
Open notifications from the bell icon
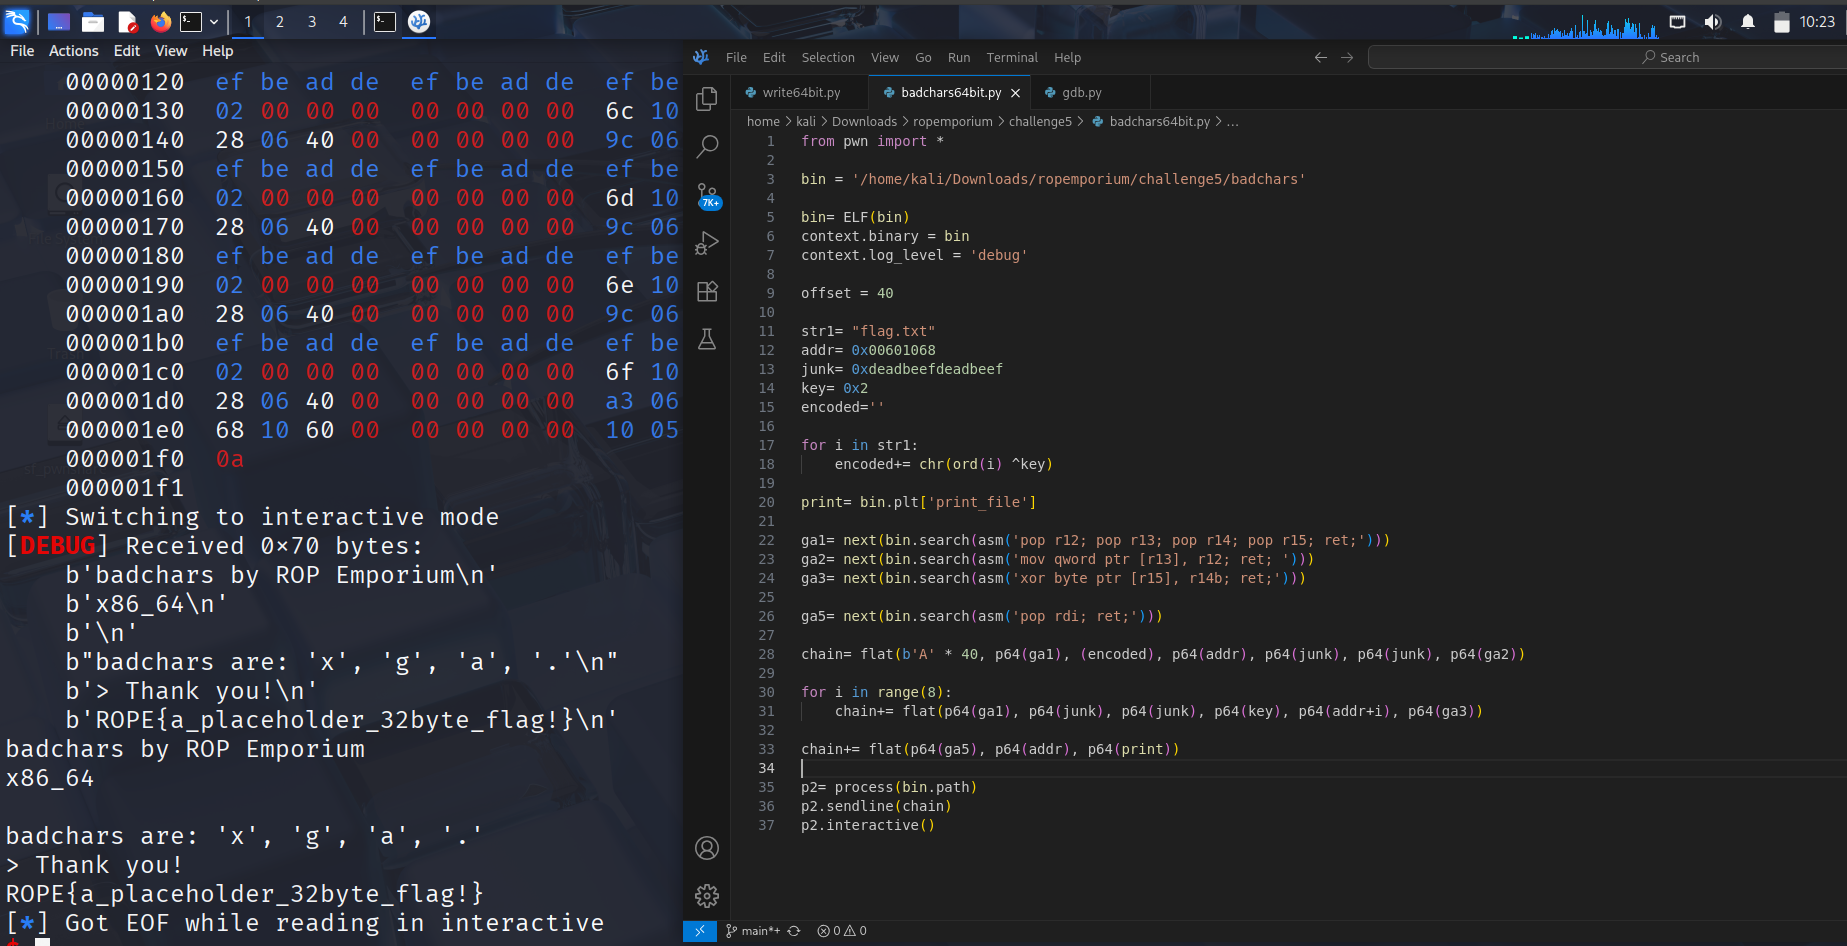tap(1748, 22)
